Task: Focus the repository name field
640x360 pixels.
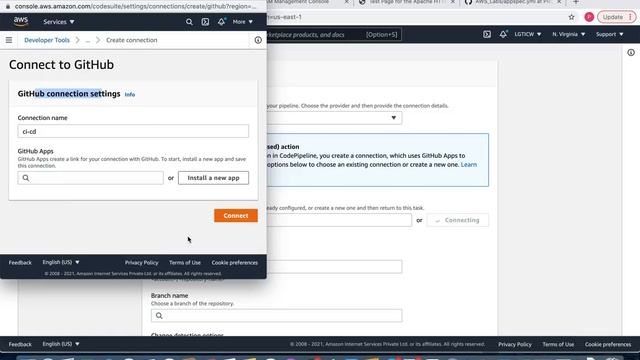Action: tap(334, 267)
